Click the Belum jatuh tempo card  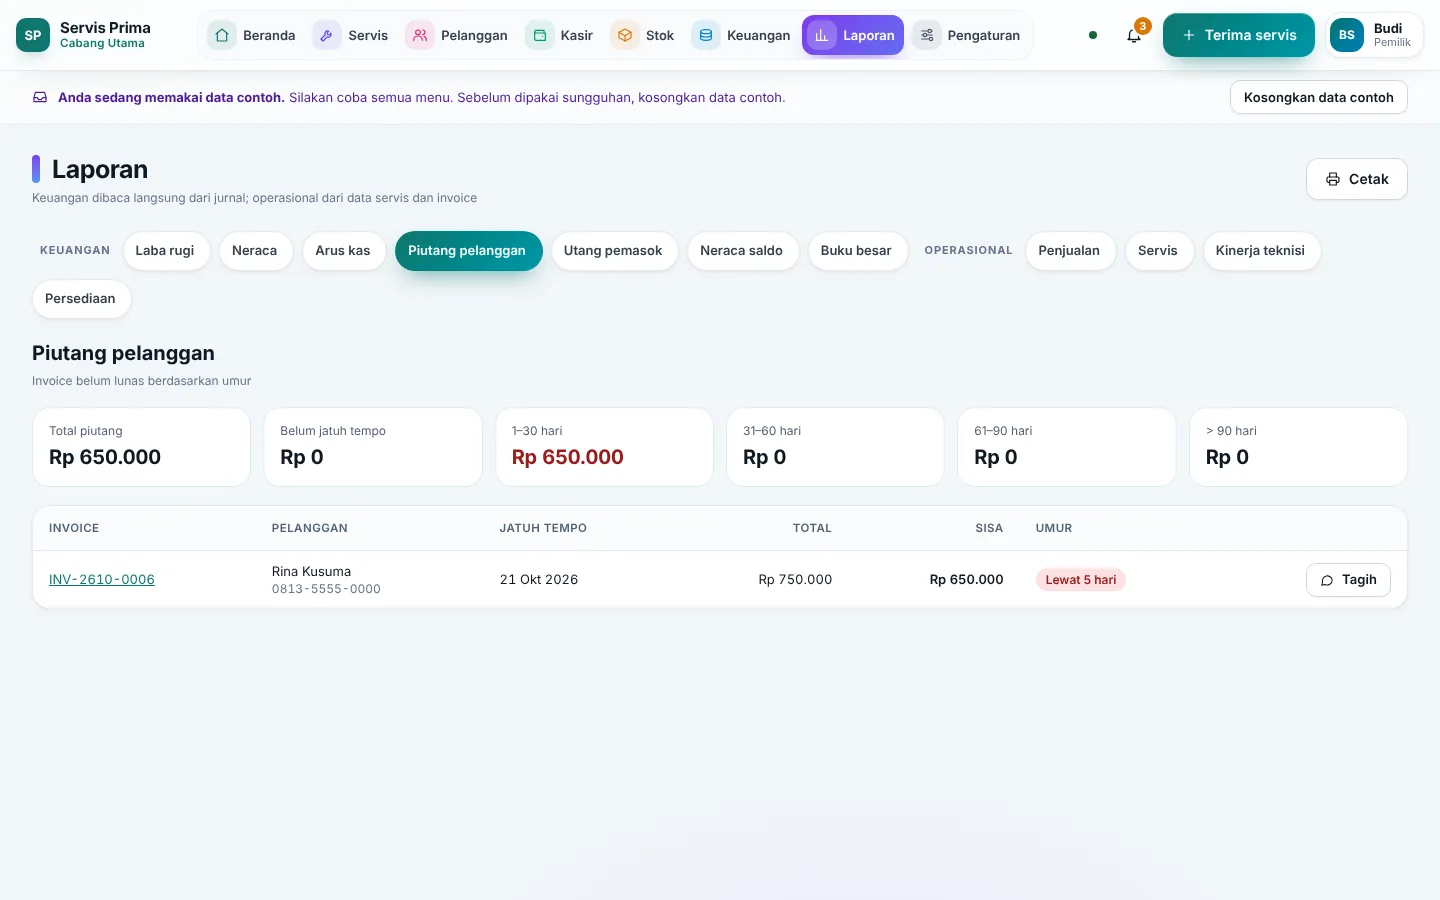pyautogui.click(x=373, y=447)
